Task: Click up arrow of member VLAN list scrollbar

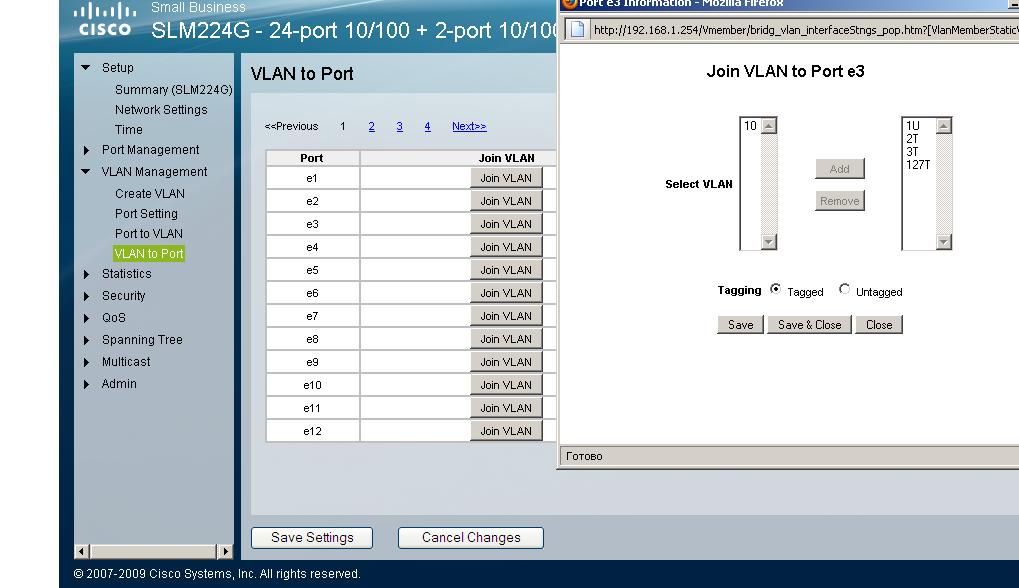Action: tap(944, 125)
